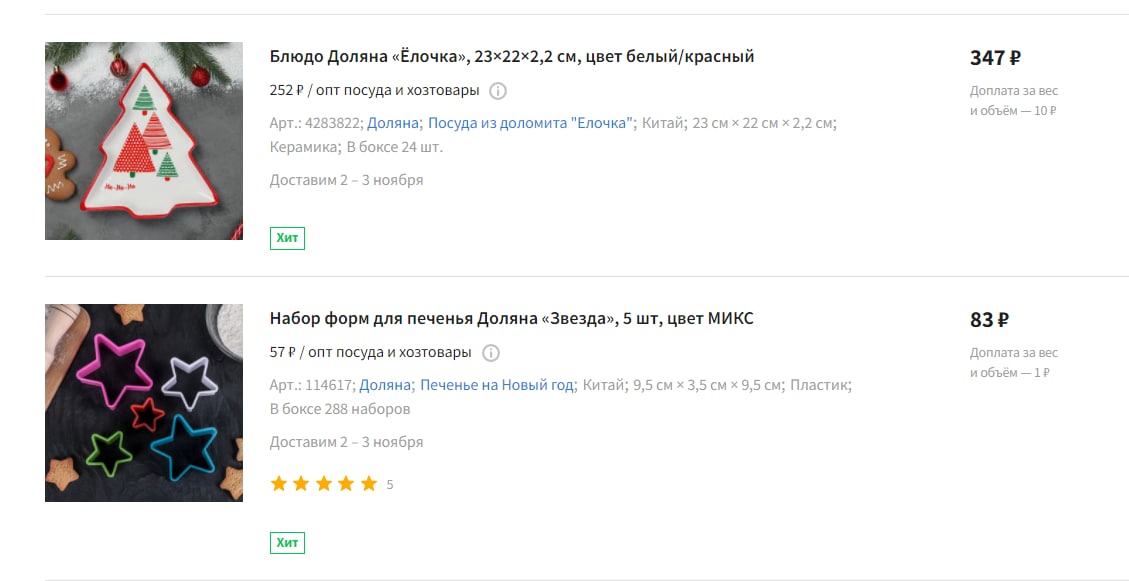Click surcharge note Доплата за вес и объём — 10 ₽
Viewport: 1129px width, 581px height.
1014,101
